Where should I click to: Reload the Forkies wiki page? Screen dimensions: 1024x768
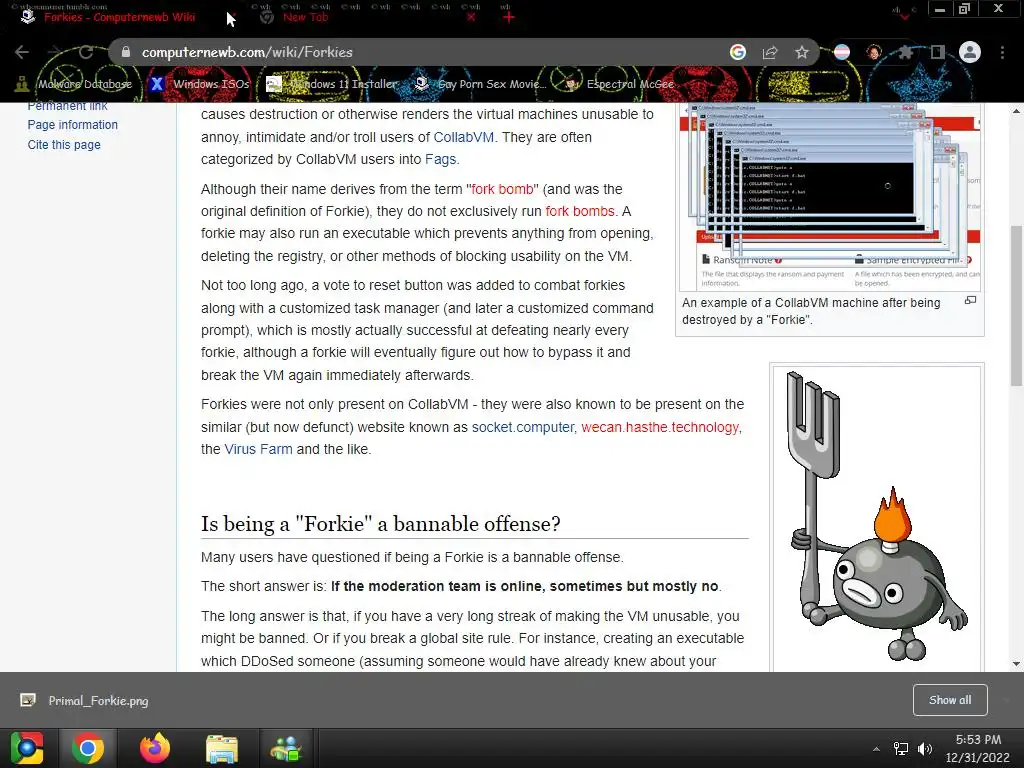[86, 52]
